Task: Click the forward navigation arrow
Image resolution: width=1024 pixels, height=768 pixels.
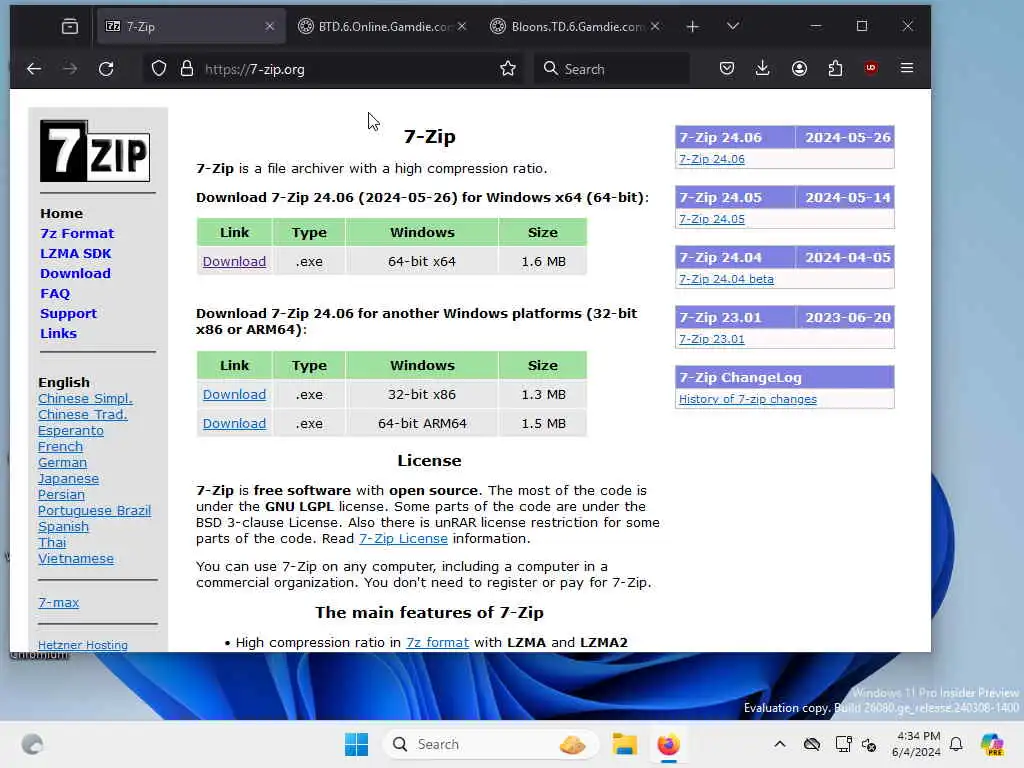Action: (70, 69)
